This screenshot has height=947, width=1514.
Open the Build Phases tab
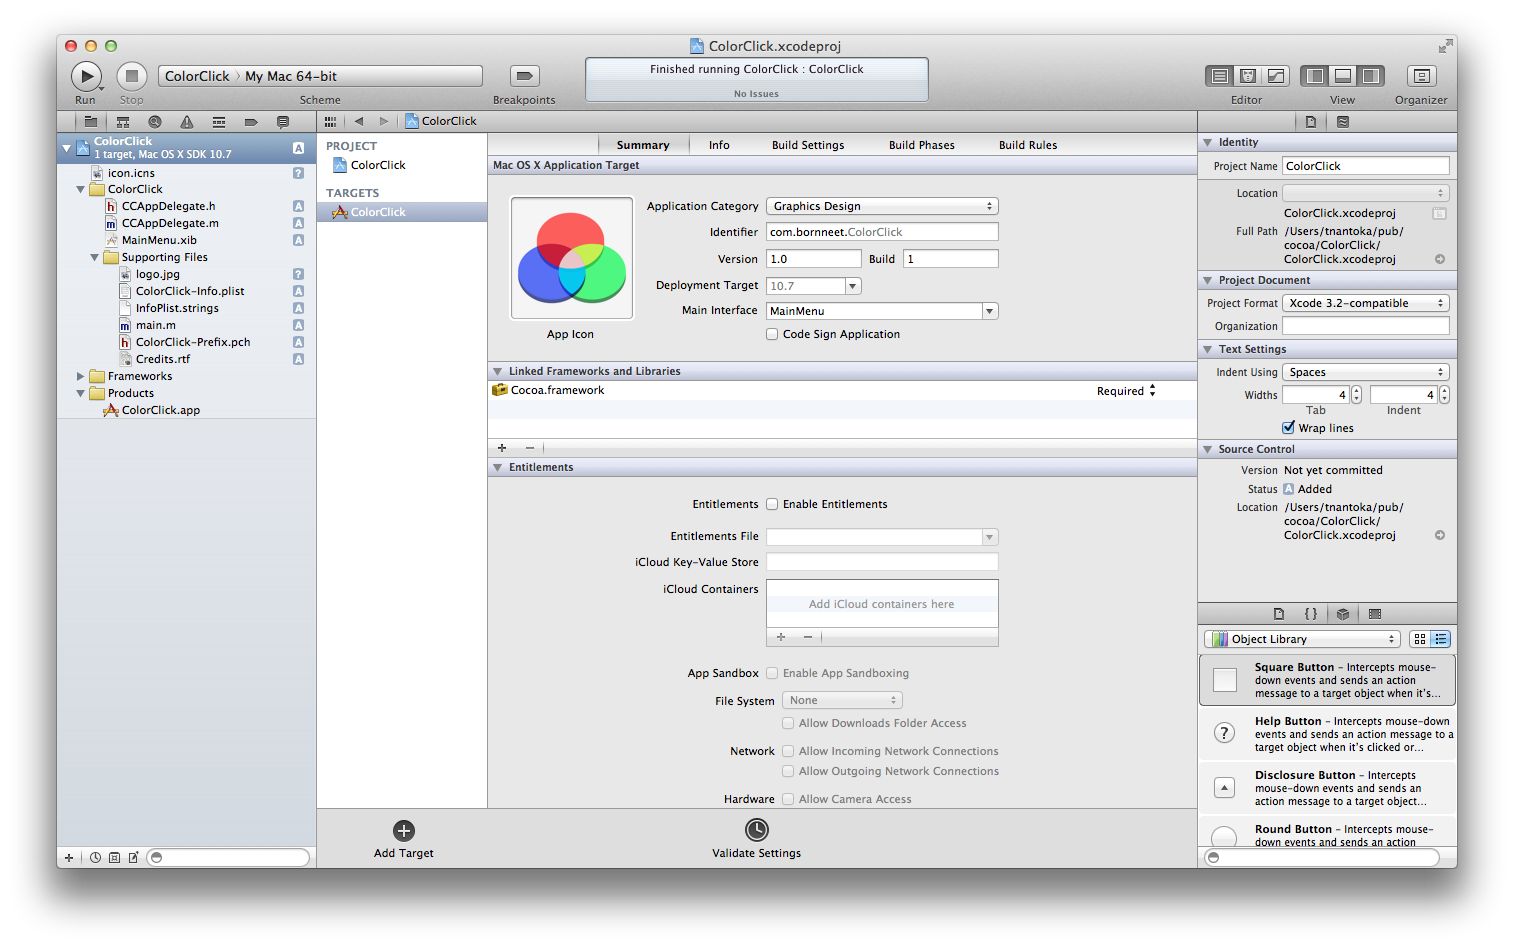point(922,145)
